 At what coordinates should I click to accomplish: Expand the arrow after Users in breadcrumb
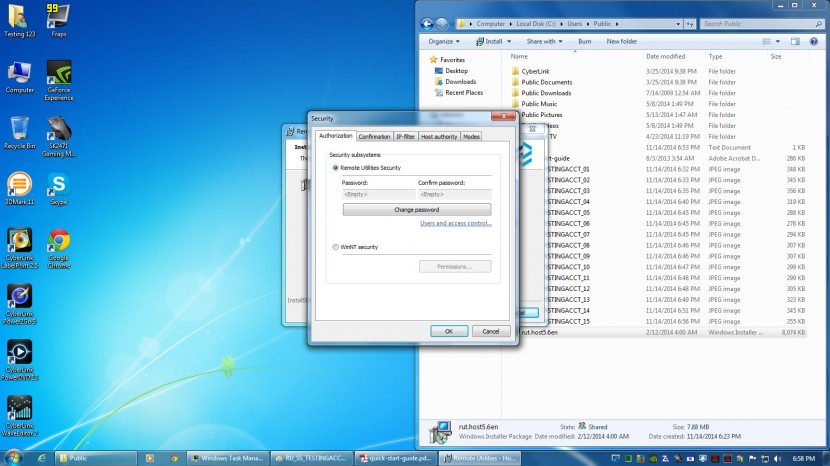pyautogui.click(x=588, y=24)
